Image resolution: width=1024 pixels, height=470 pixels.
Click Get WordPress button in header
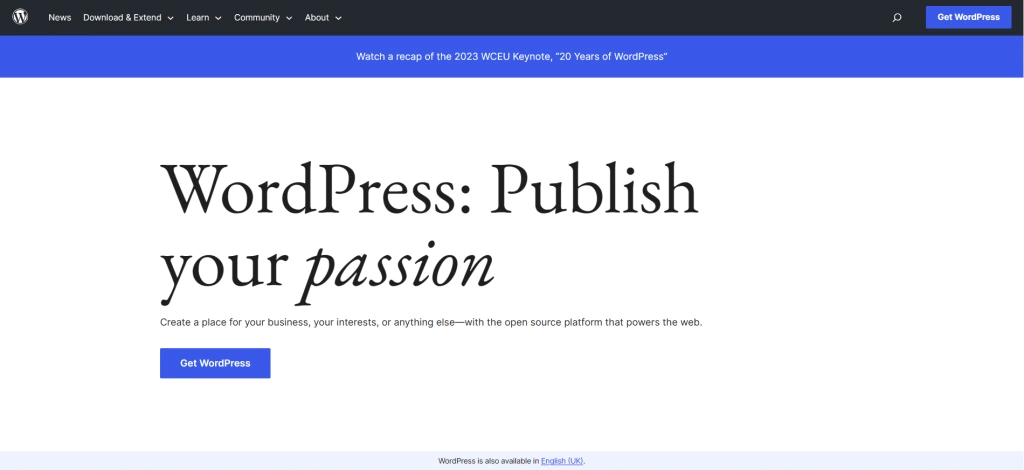click(968, 17)
